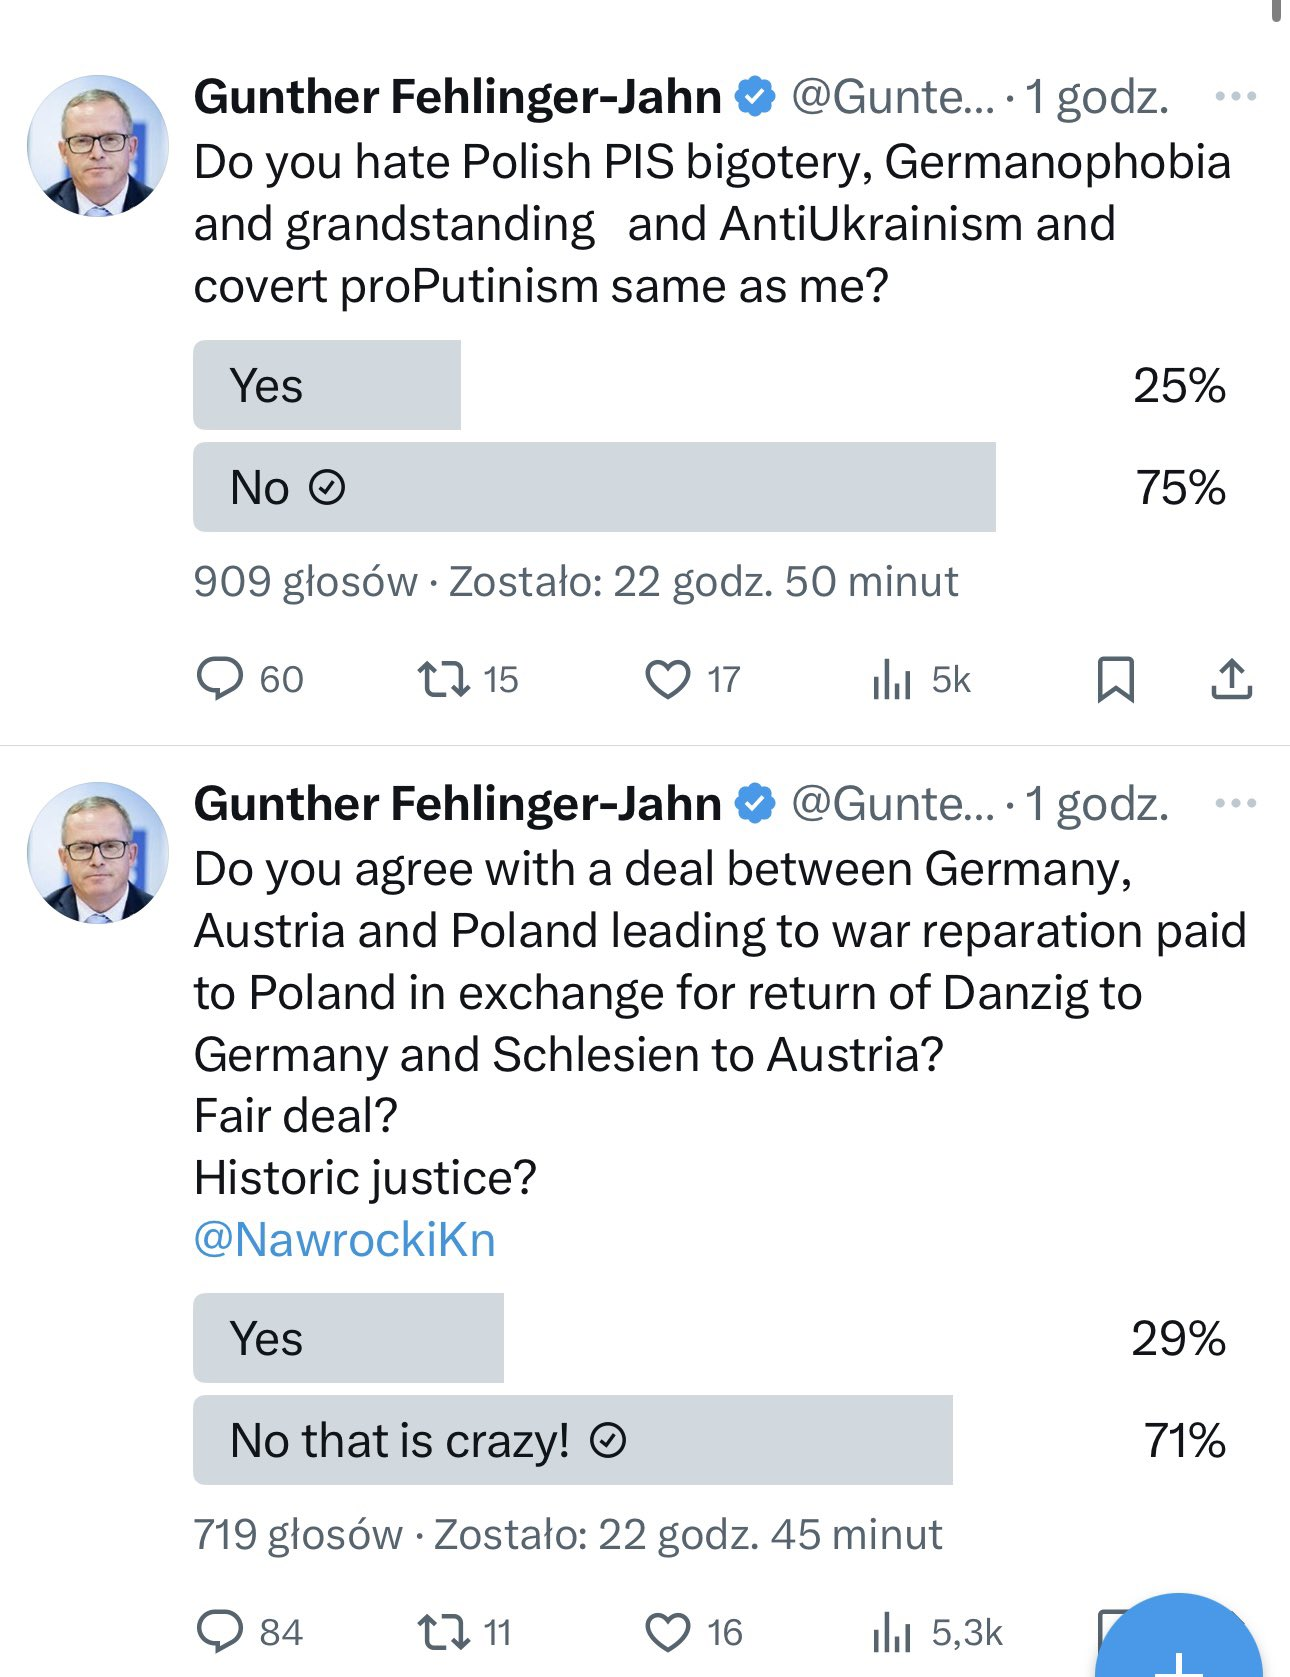Click the '1 godz.' timestamp on first tweet
This screenshot has height=1677, width=1290.
pos(1095,97)
